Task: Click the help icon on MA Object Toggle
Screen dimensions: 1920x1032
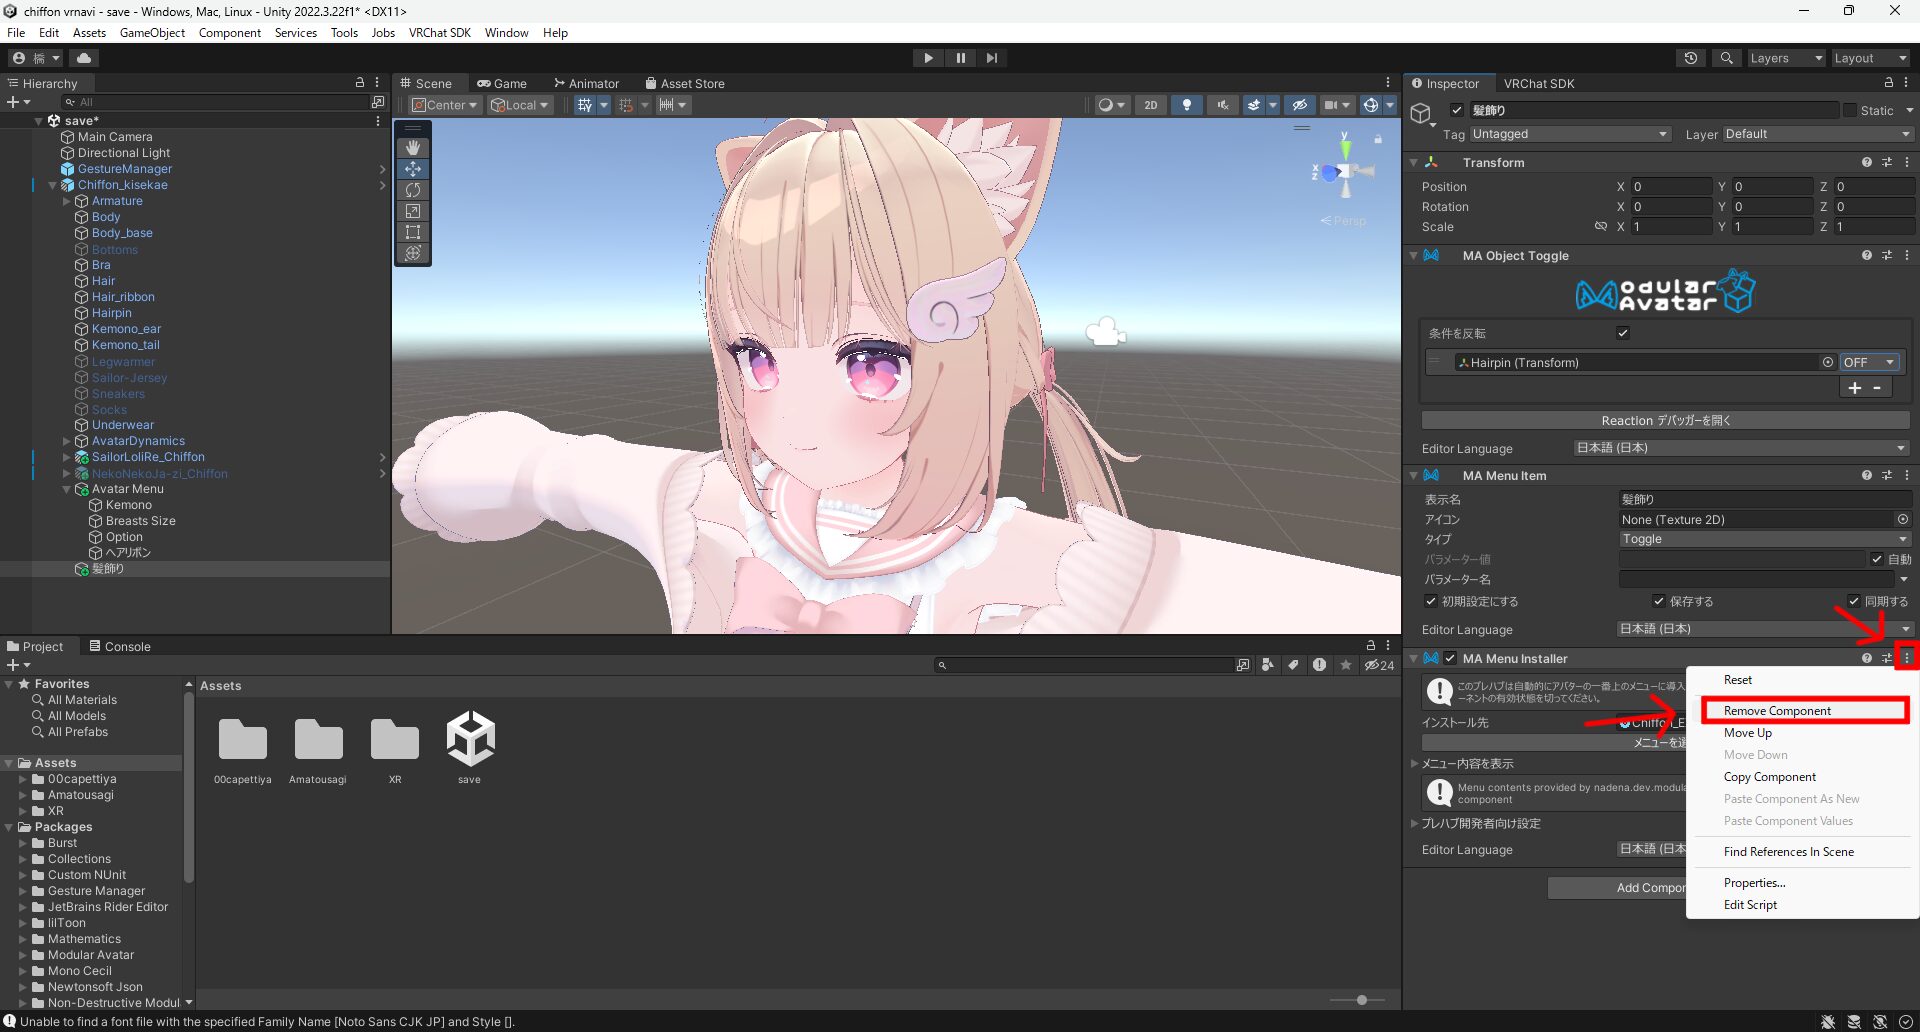Action: click(x=1866, y=255)
